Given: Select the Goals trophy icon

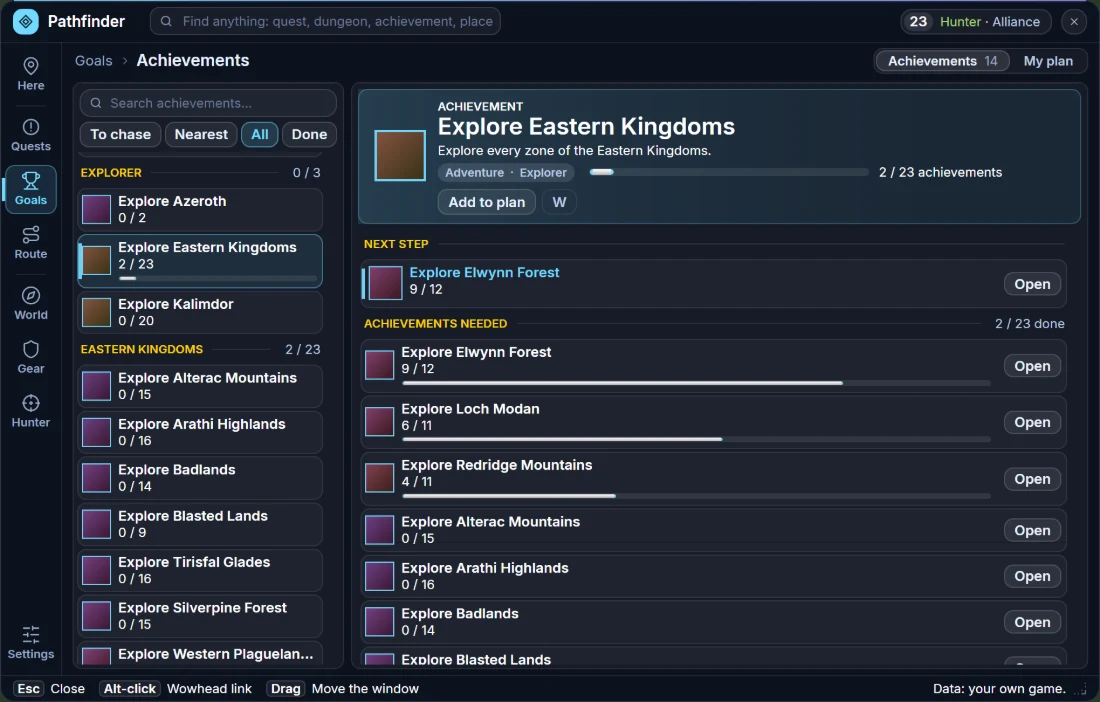Looking at the screenshot, I should pos(31,181).
